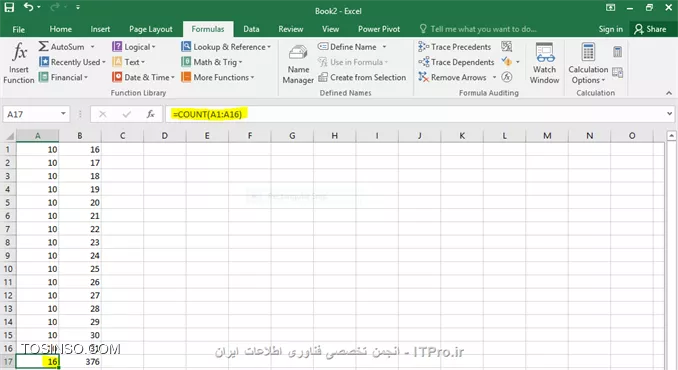678x370 pixels.
Task: Click Remove Arrows
Action: click(452, 77)
